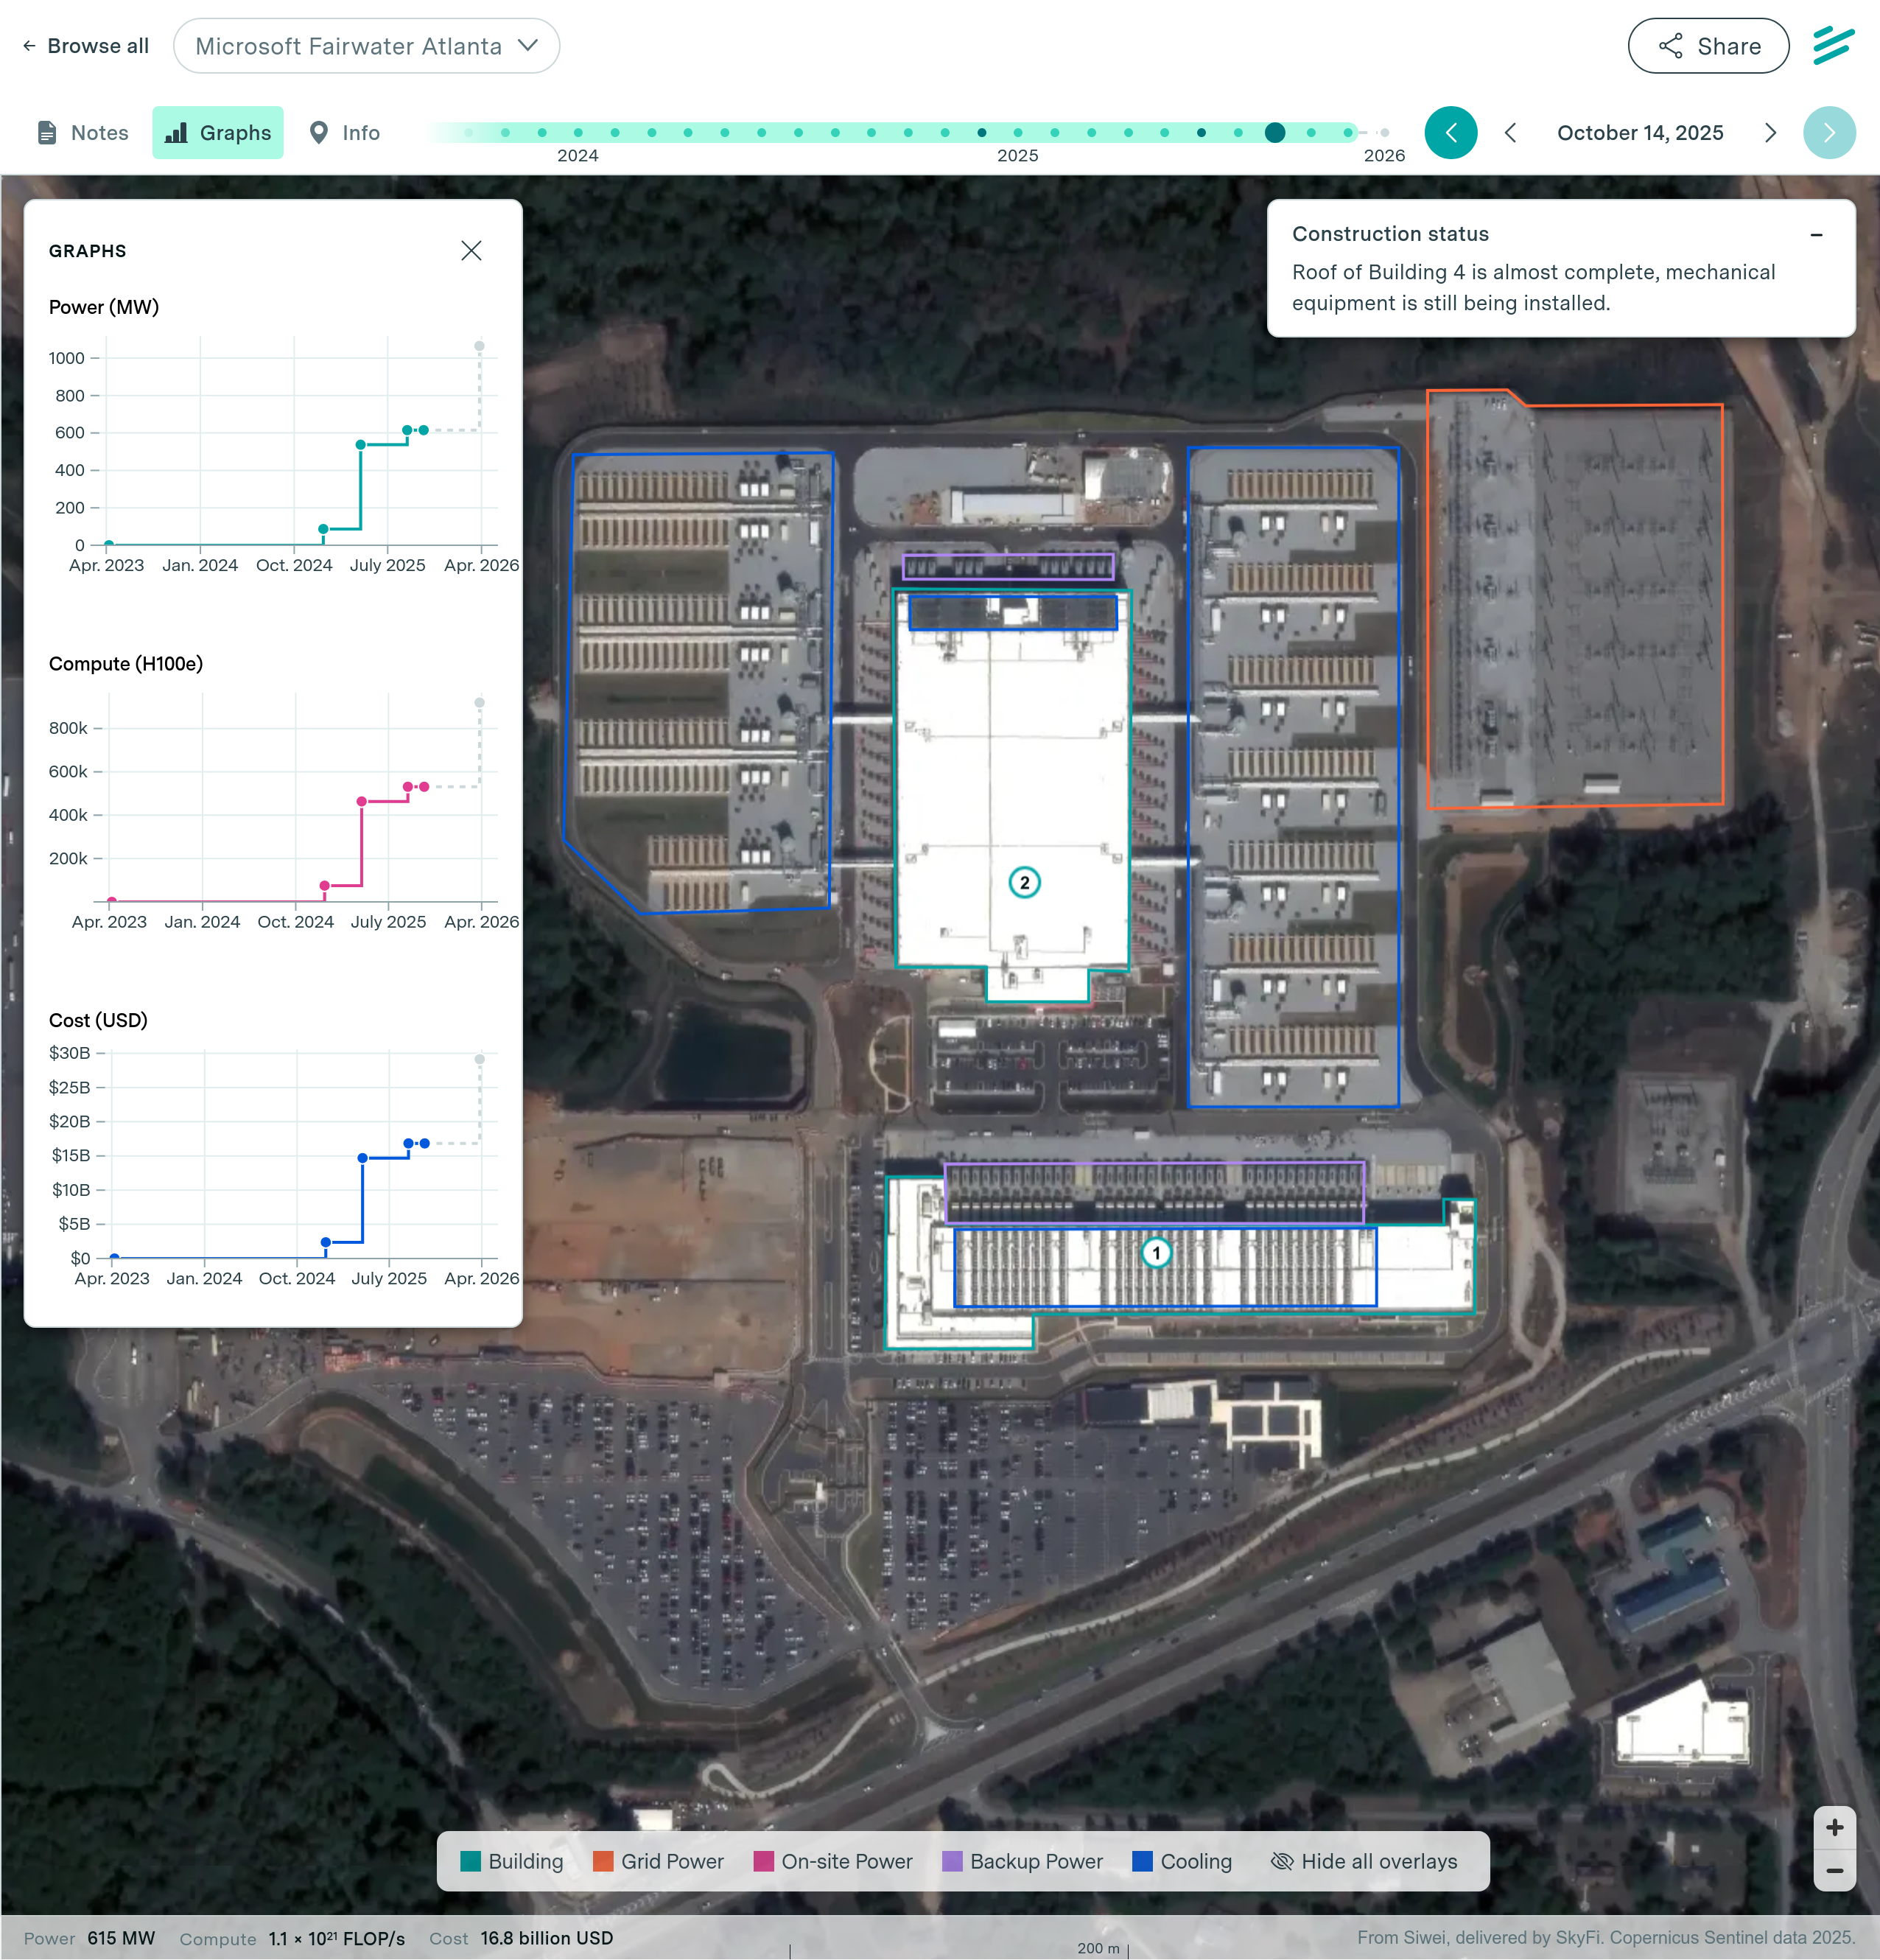Close the Graphs panel

[471, 251]
